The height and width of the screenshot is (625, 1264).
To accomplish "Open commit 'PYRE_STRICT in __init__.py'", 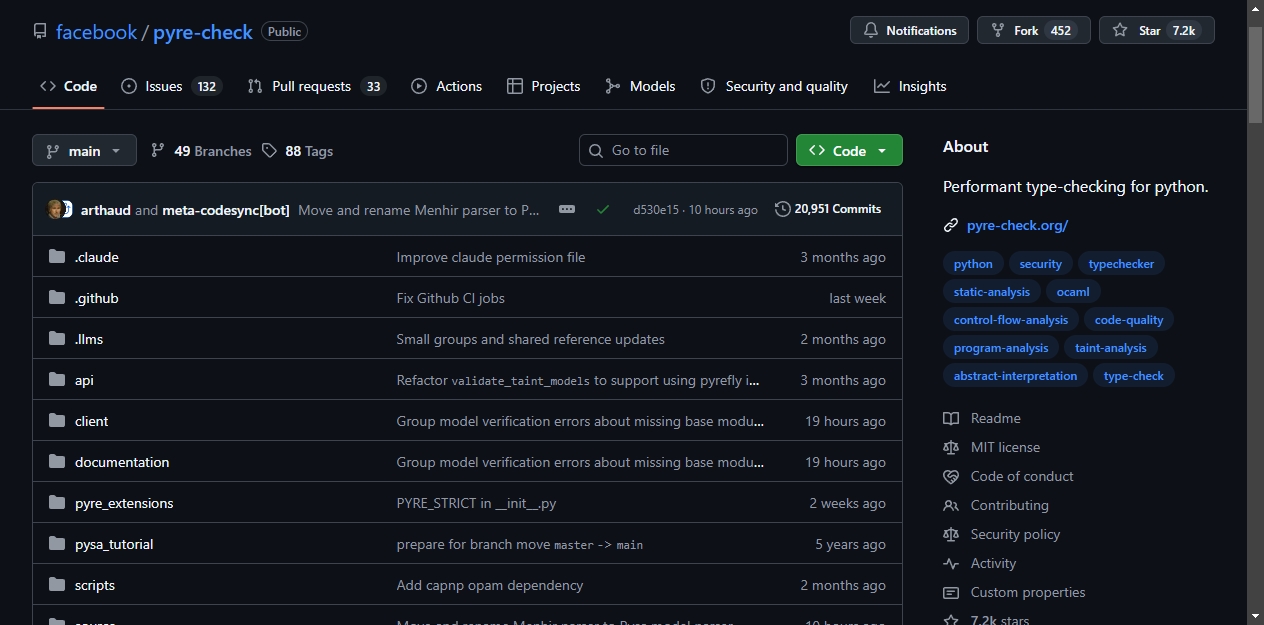I will point(476,503).
